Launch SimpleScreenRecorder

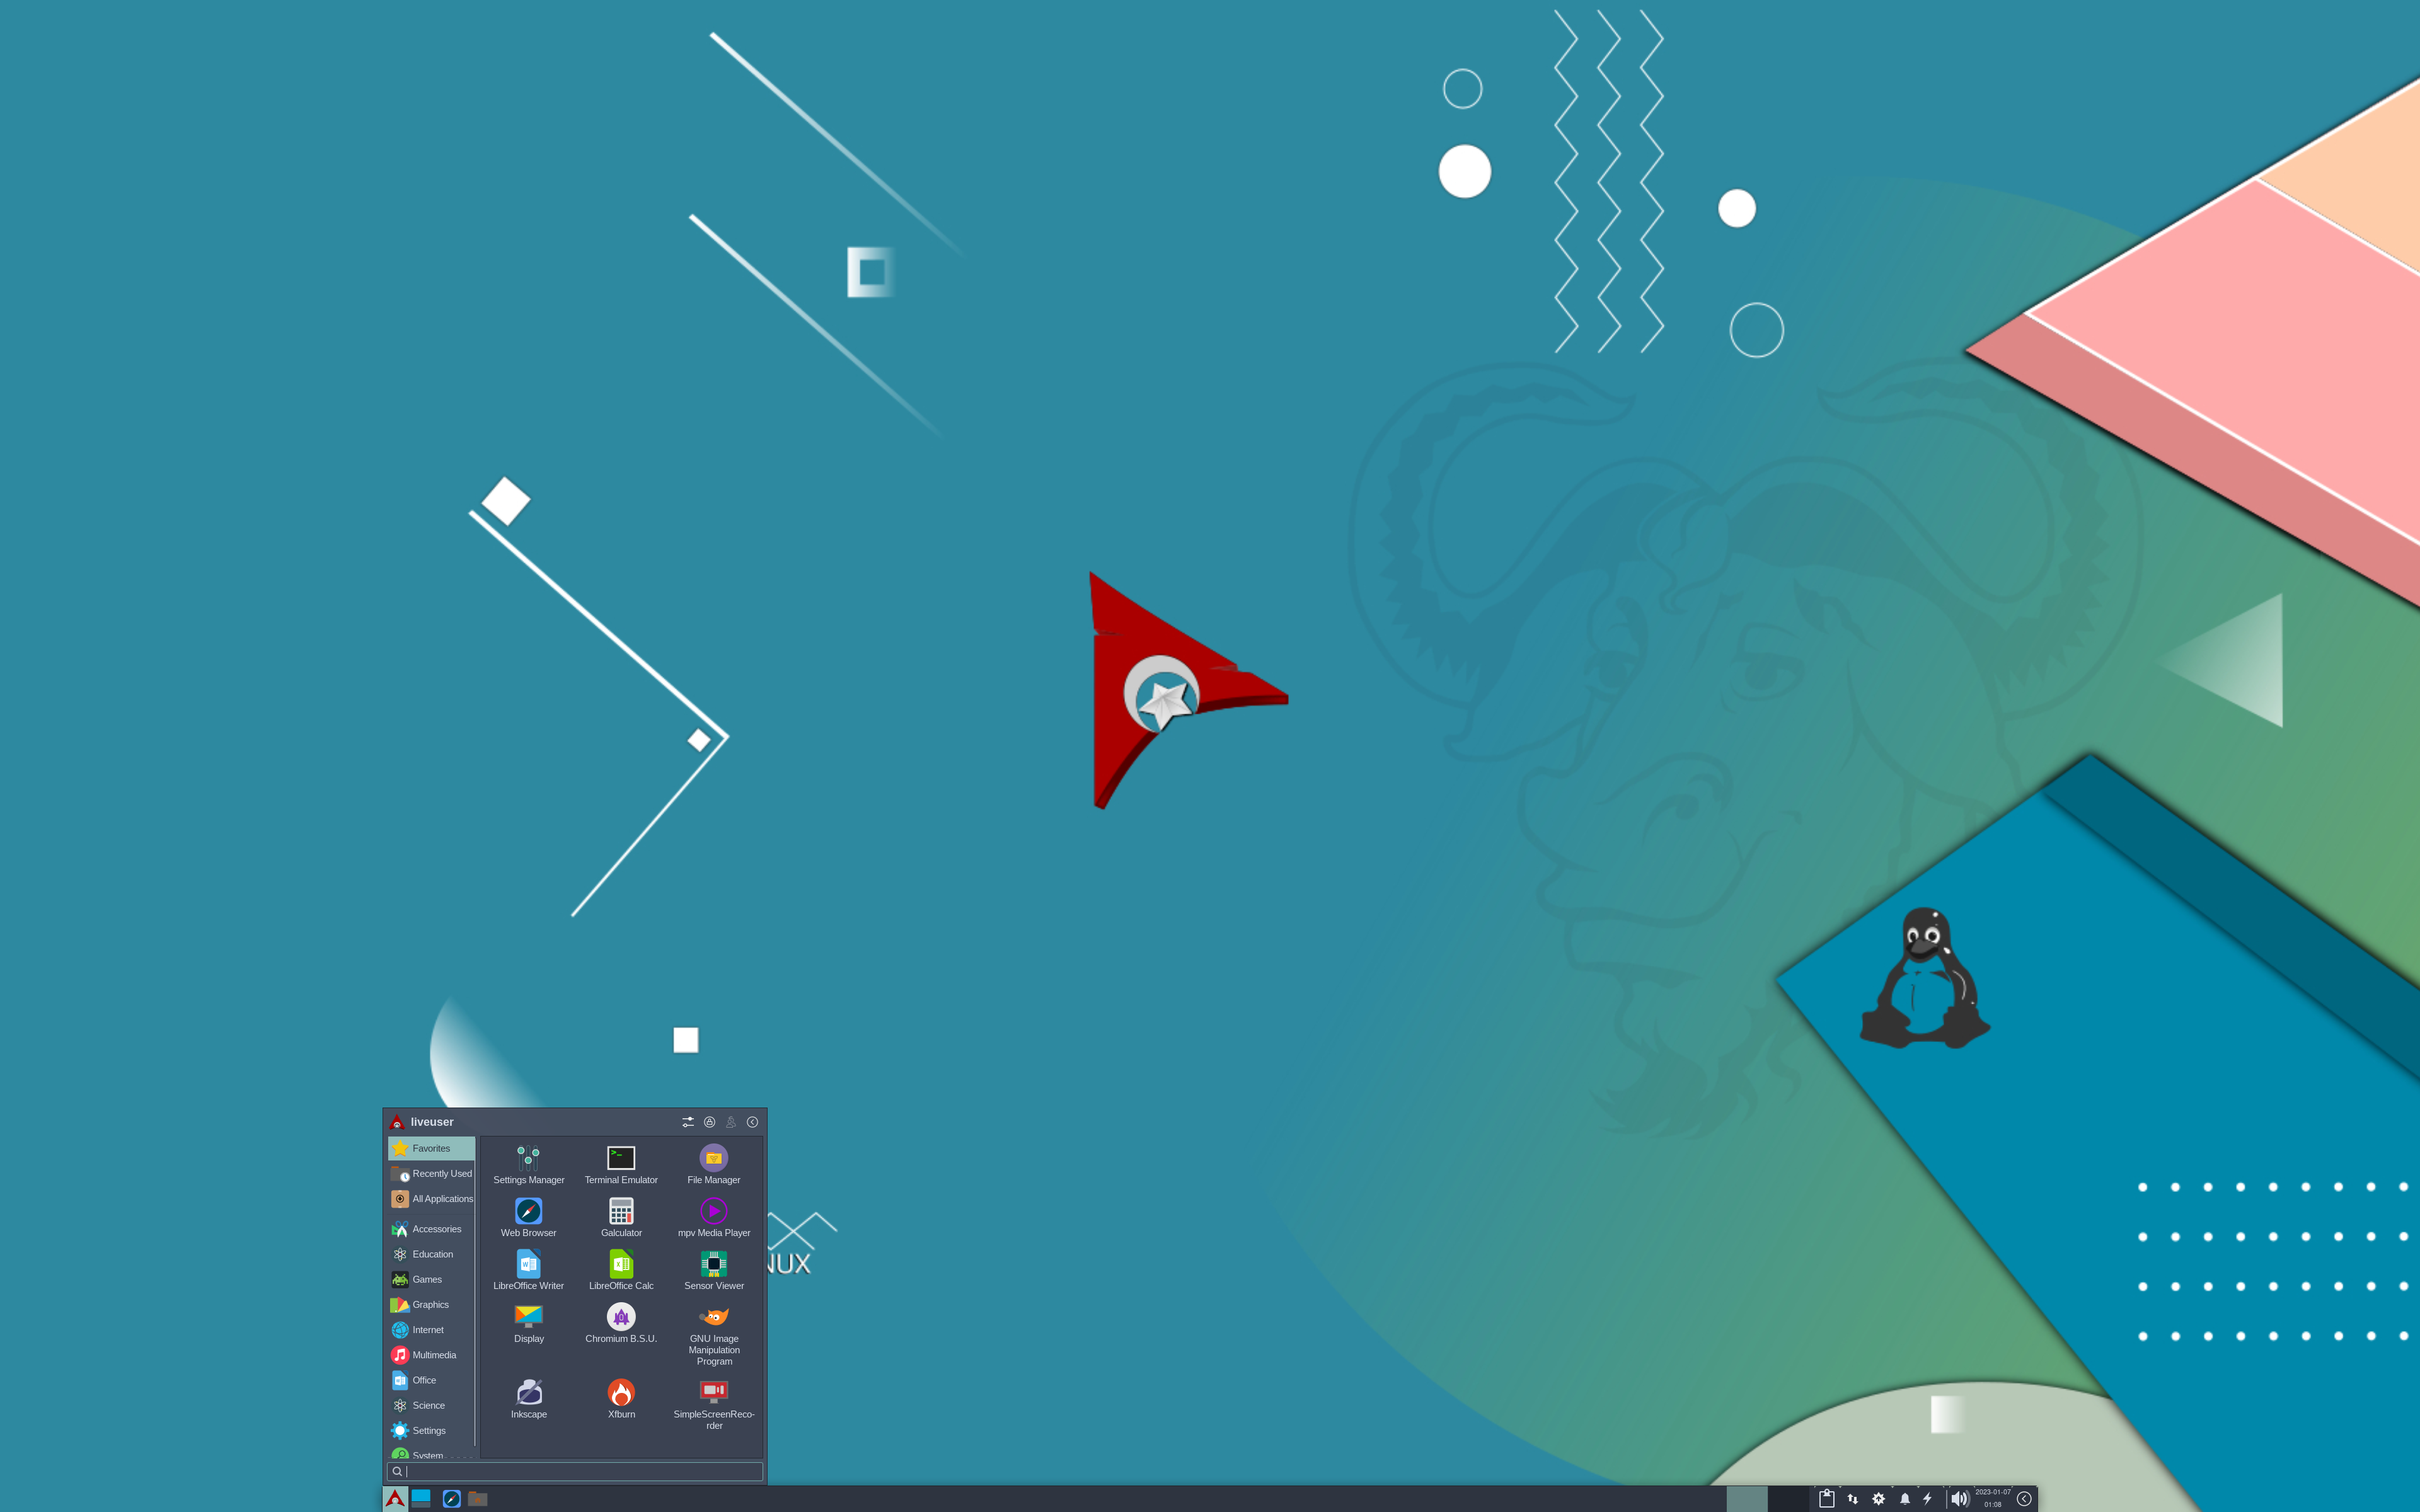tap(714, 1405)
